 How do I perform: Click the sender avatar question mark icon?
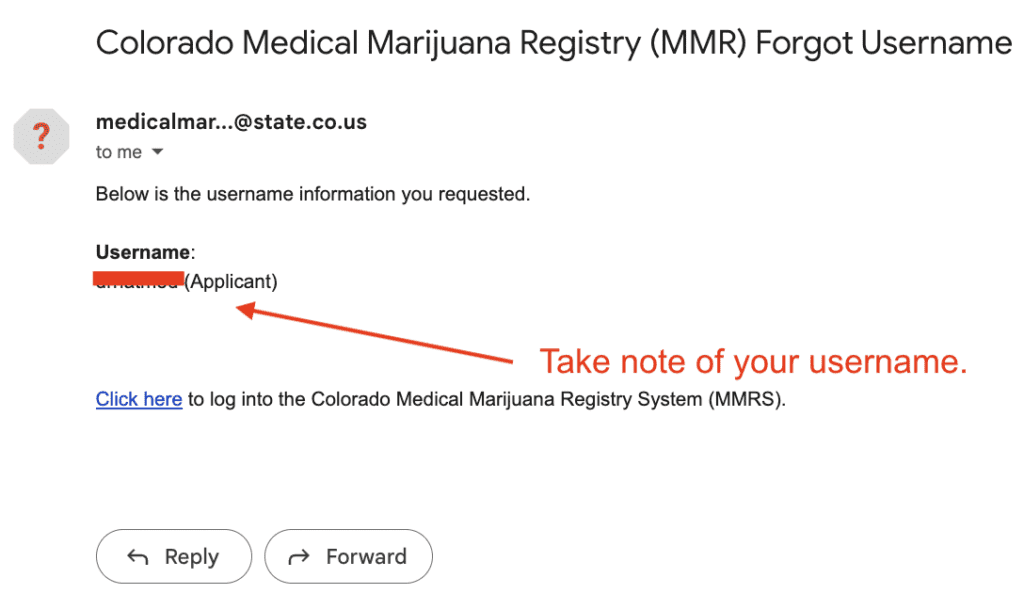(41, 136)
